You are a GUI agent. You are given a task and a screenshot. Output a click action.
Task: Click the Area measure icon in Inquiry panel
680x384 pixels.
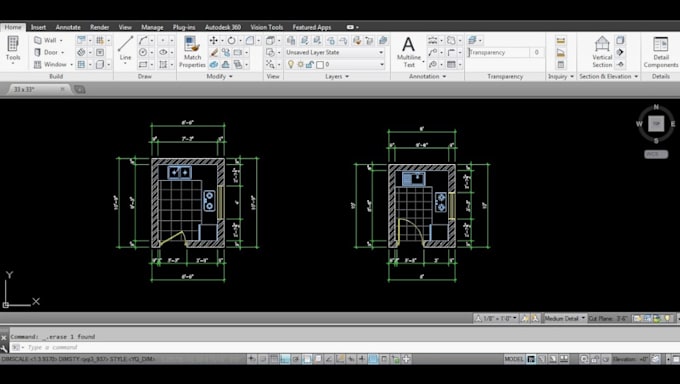pos(561,53)
